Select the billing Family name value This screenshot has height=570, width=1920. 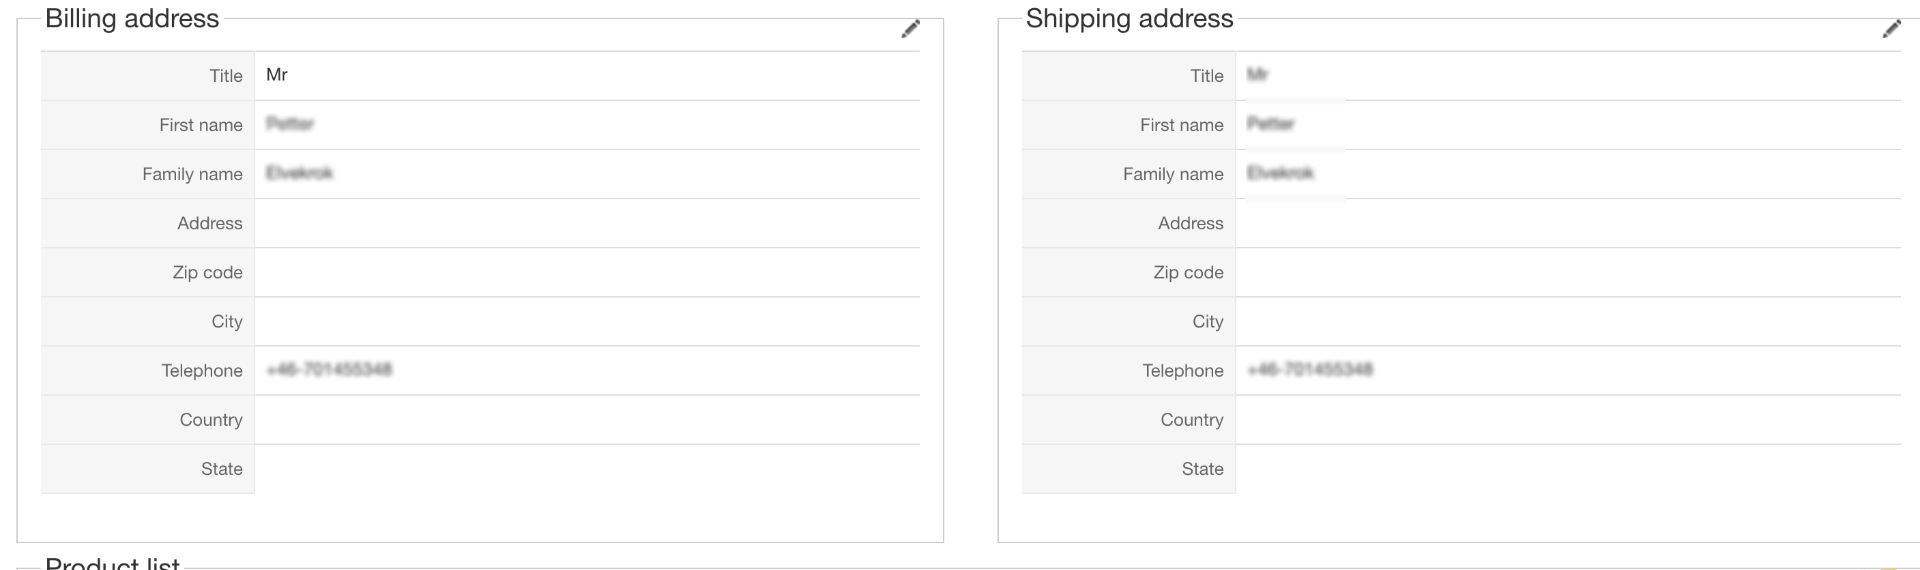point(299,173)
